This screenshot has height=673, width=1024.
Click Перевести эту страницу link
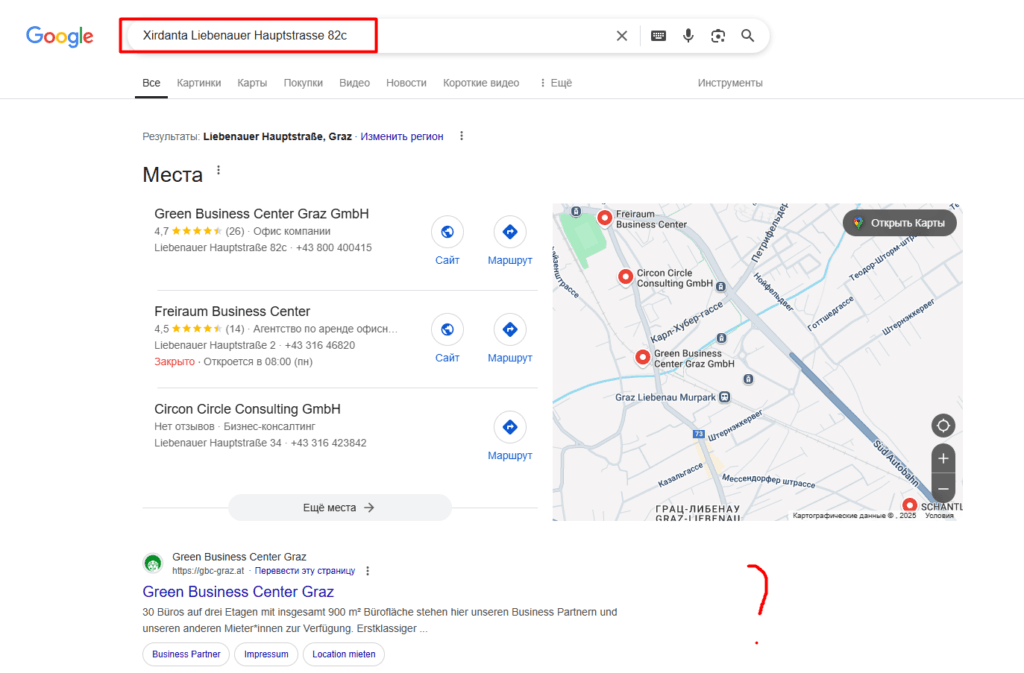[305, 571]
